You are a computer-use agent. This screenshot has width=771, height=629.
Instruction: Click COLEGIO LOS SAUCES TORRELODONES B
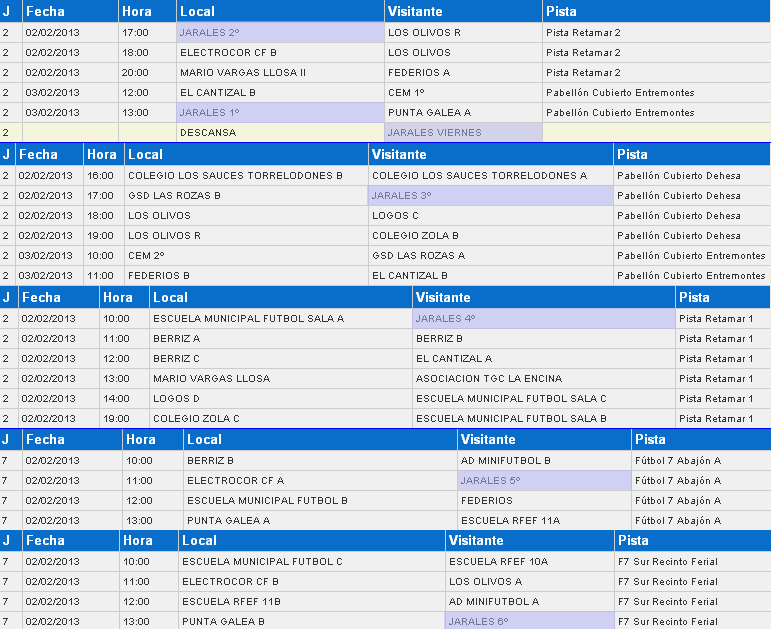tap(246, 176)
